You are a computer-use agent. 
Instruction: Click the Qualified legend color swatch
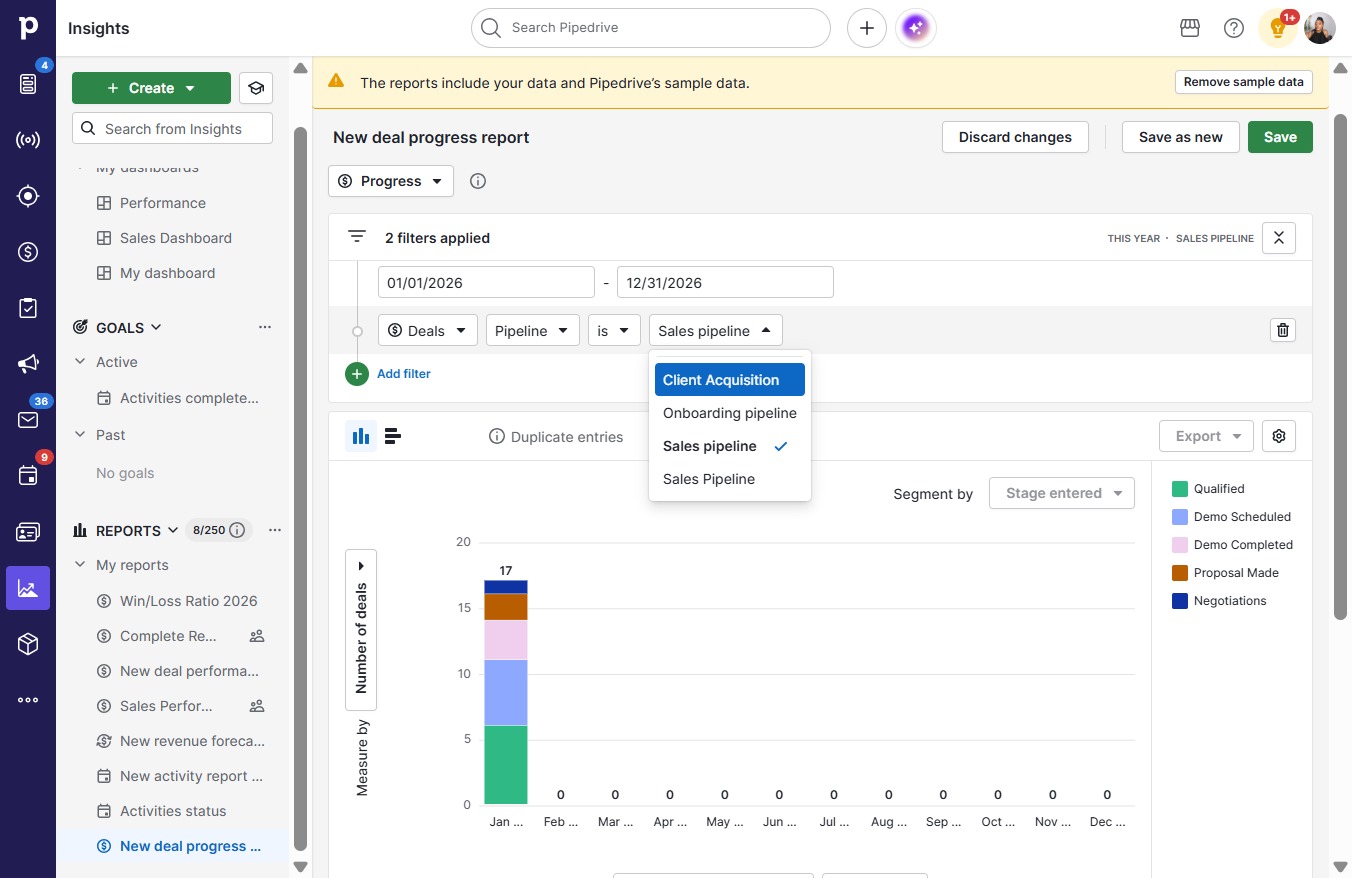[x=1180, y=489]
